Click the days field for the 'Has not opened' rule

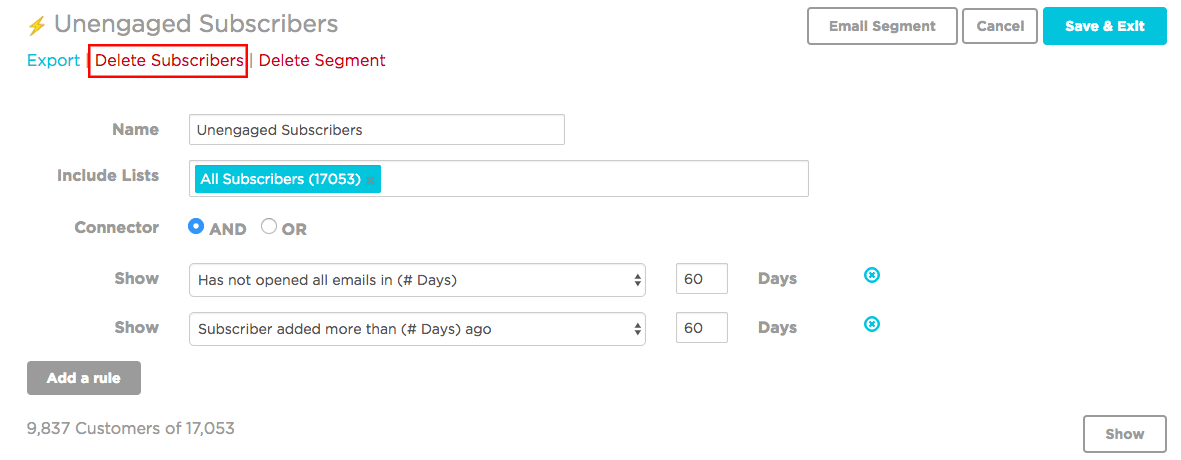tap(701, 279)
